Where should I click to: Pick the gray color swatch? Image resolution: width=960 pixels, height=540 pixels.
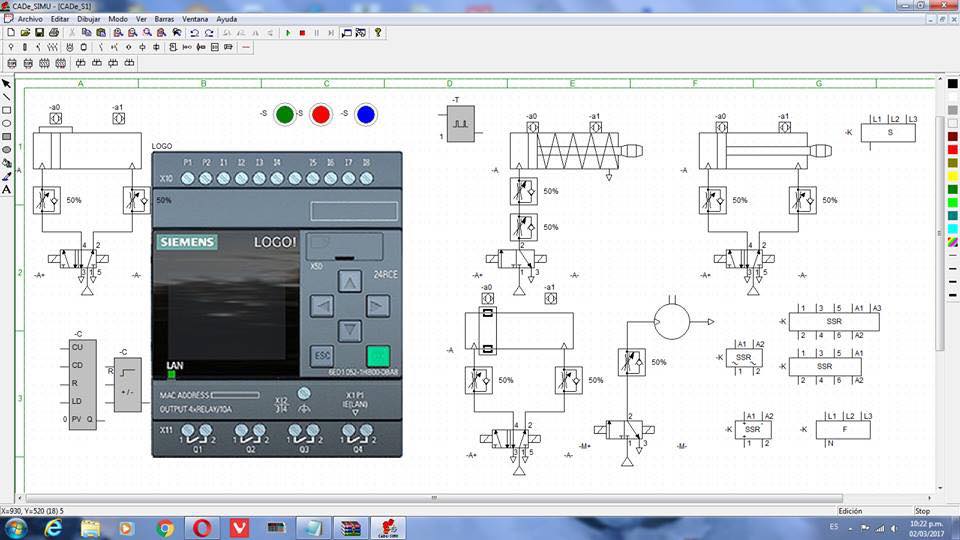[x=953, y=110]
